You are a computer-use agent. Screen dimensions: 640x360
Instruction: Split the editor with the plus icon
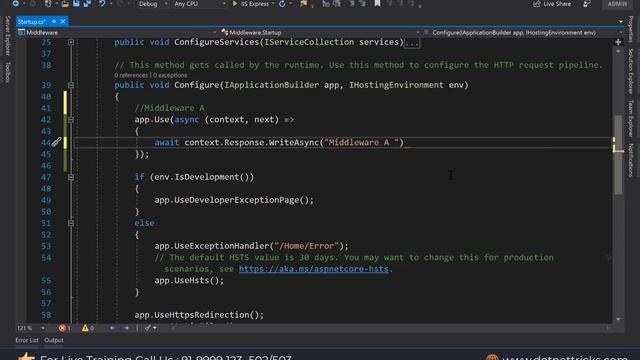coord(618,42)
